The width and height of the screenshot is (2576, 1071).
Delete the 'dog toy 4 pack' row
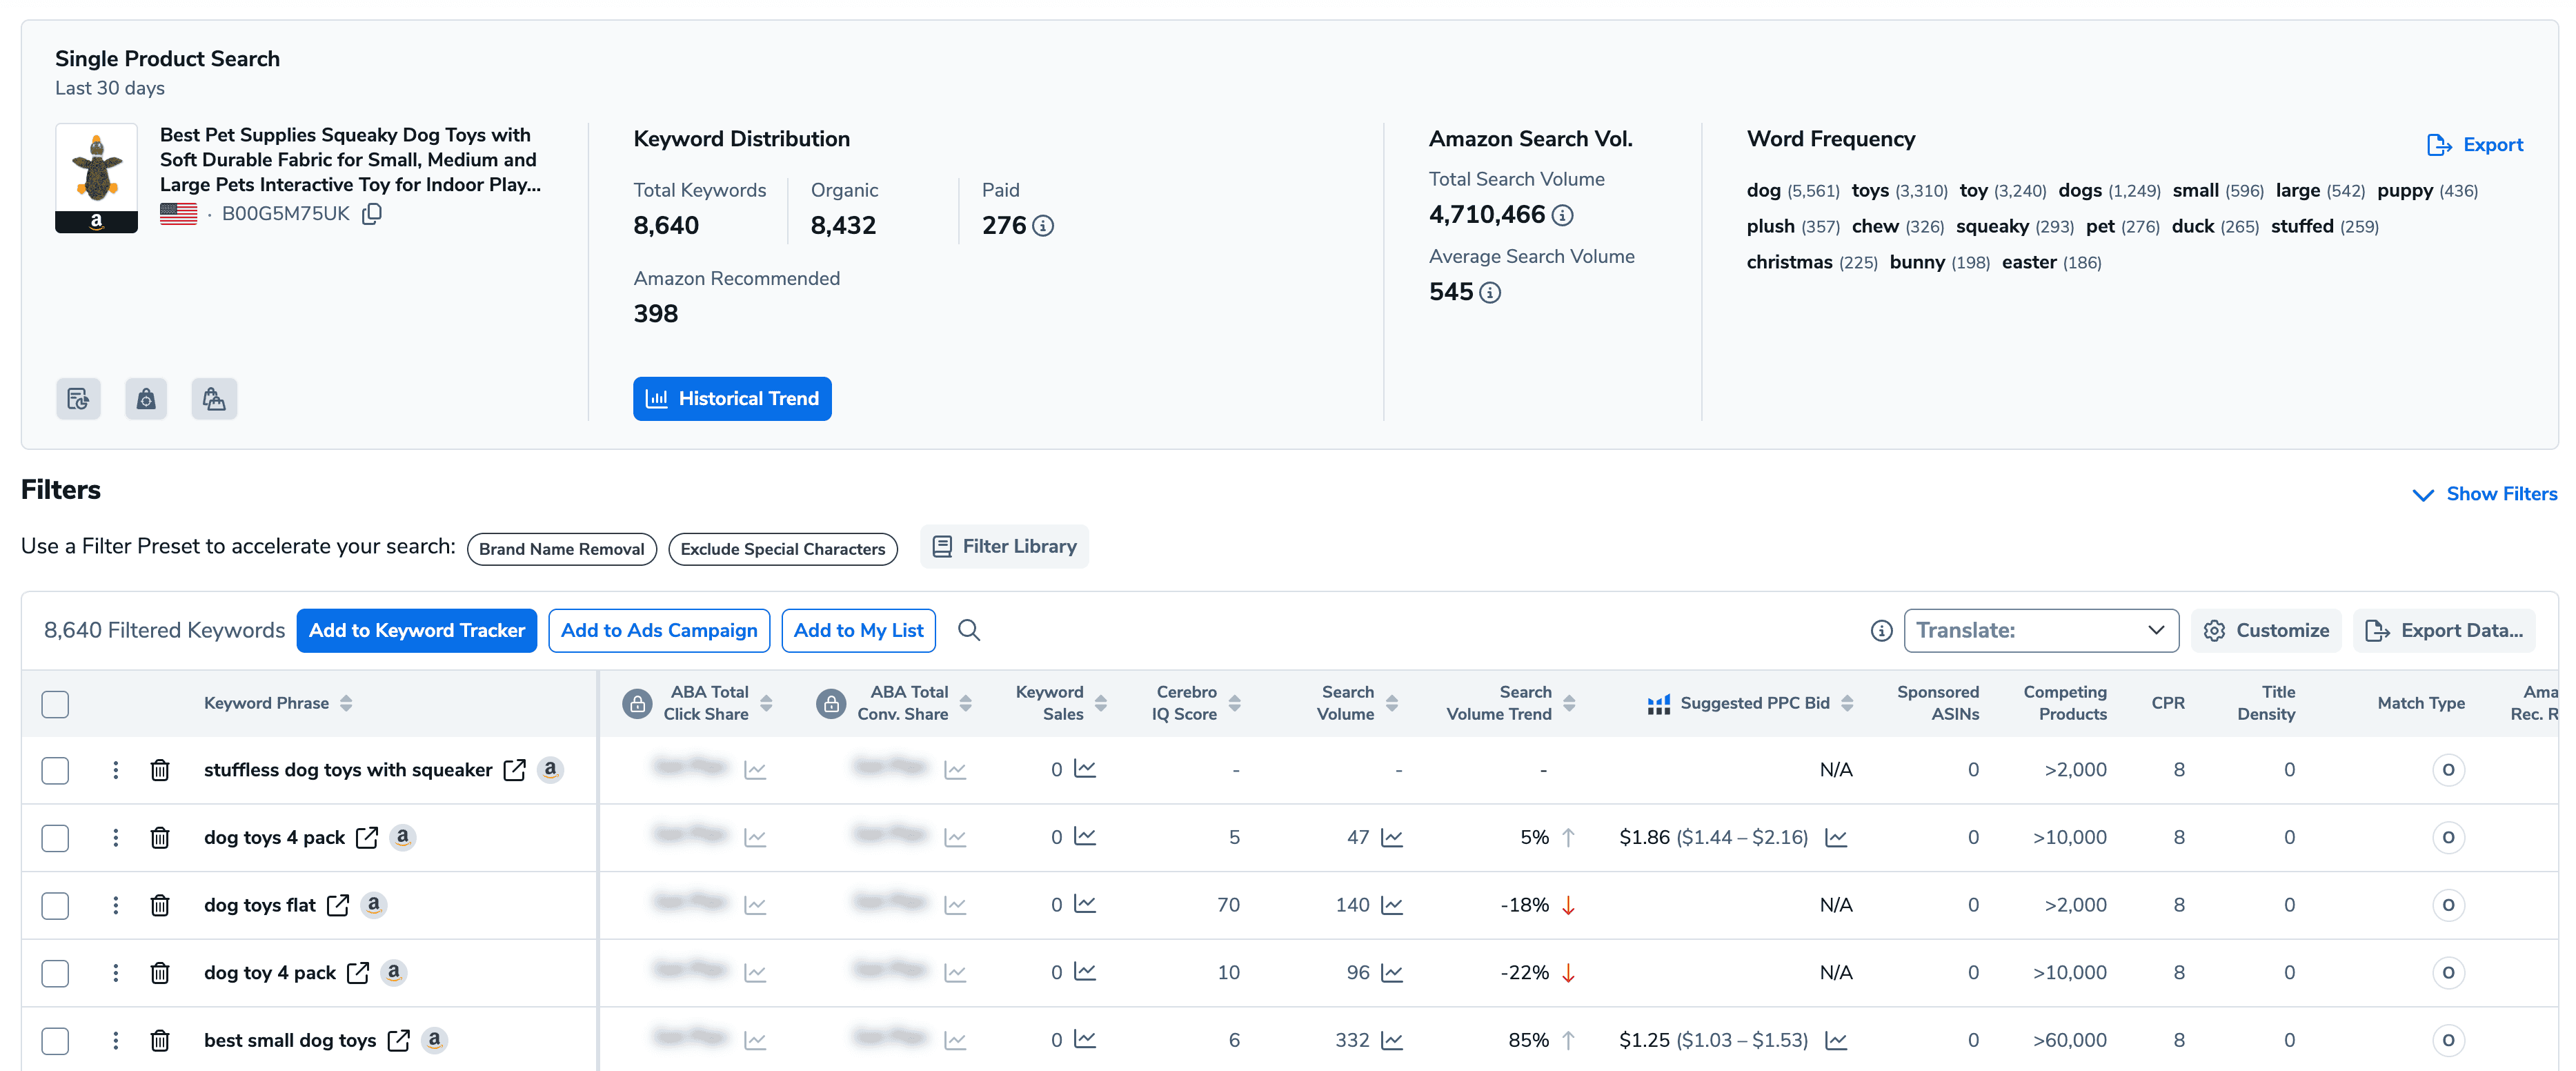coord(160,973)
